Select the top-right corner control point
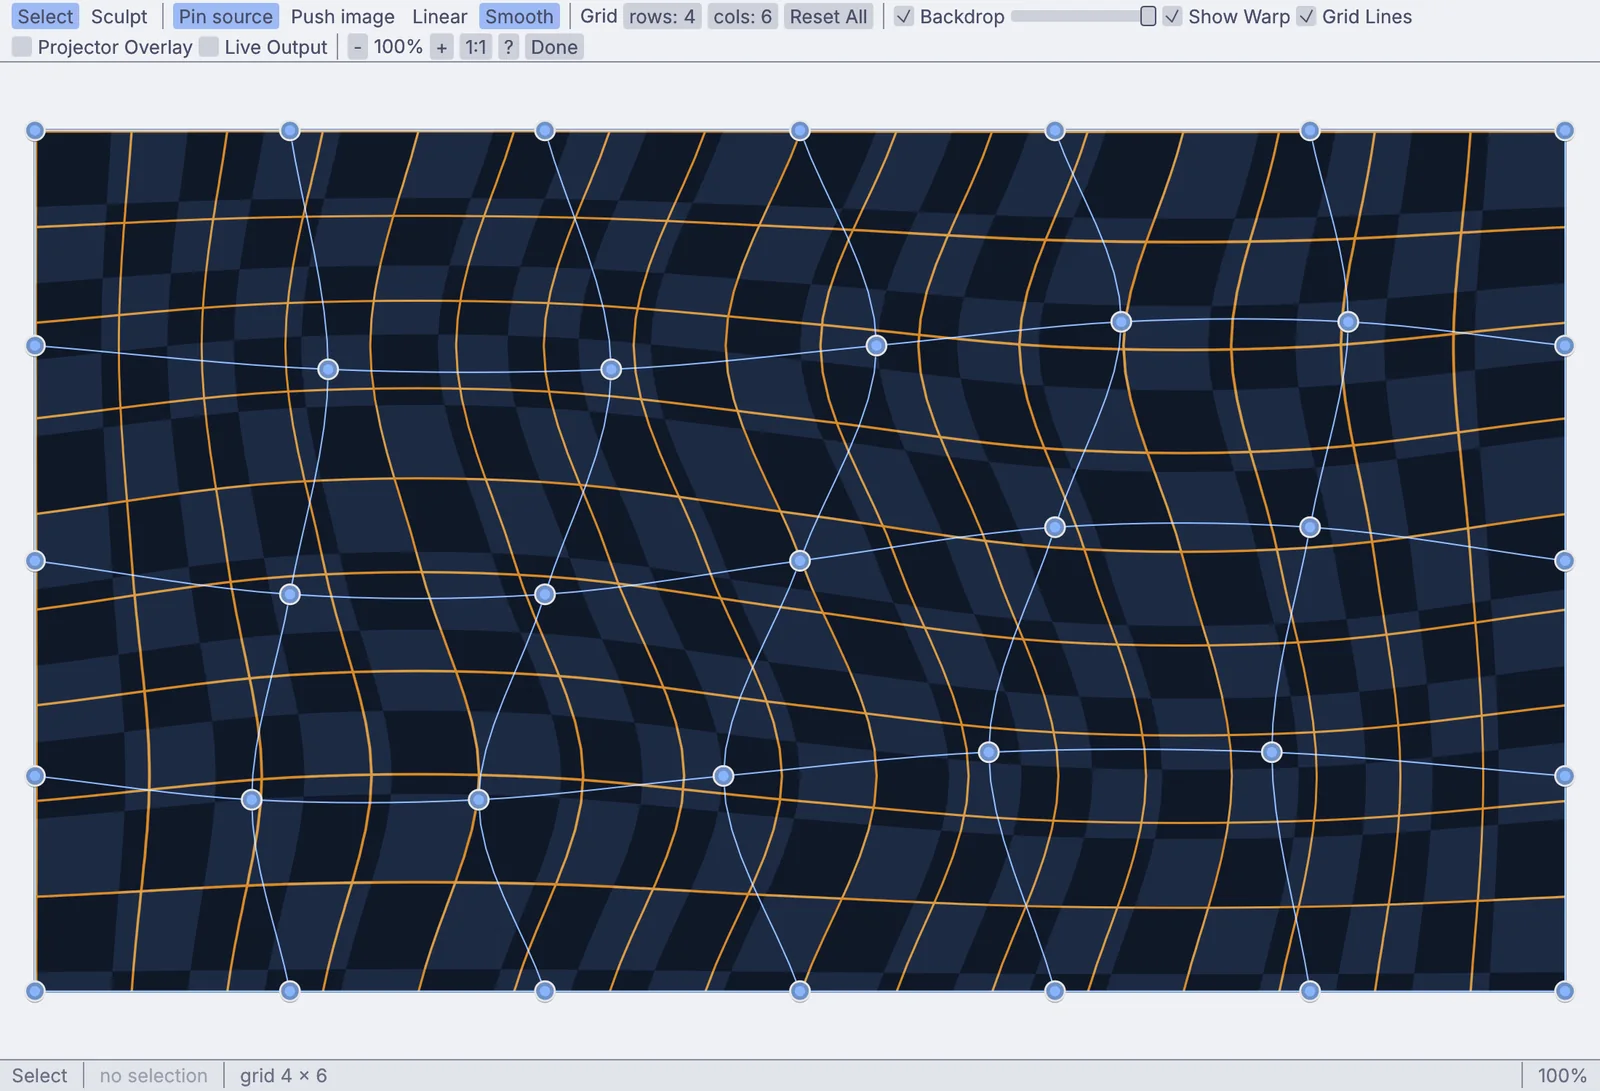 pyautogui.click(x=1565, y=131)
